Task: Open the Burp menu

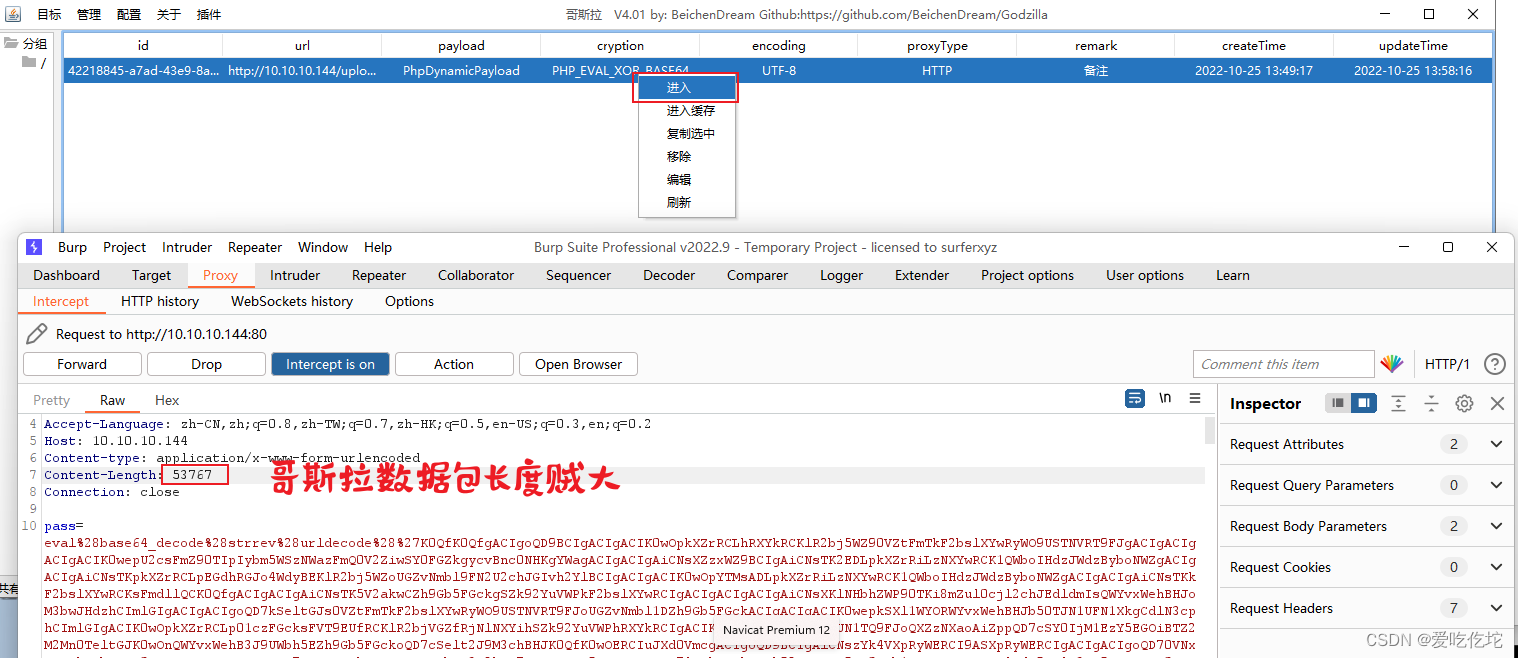Action: [x=72, y=247]
